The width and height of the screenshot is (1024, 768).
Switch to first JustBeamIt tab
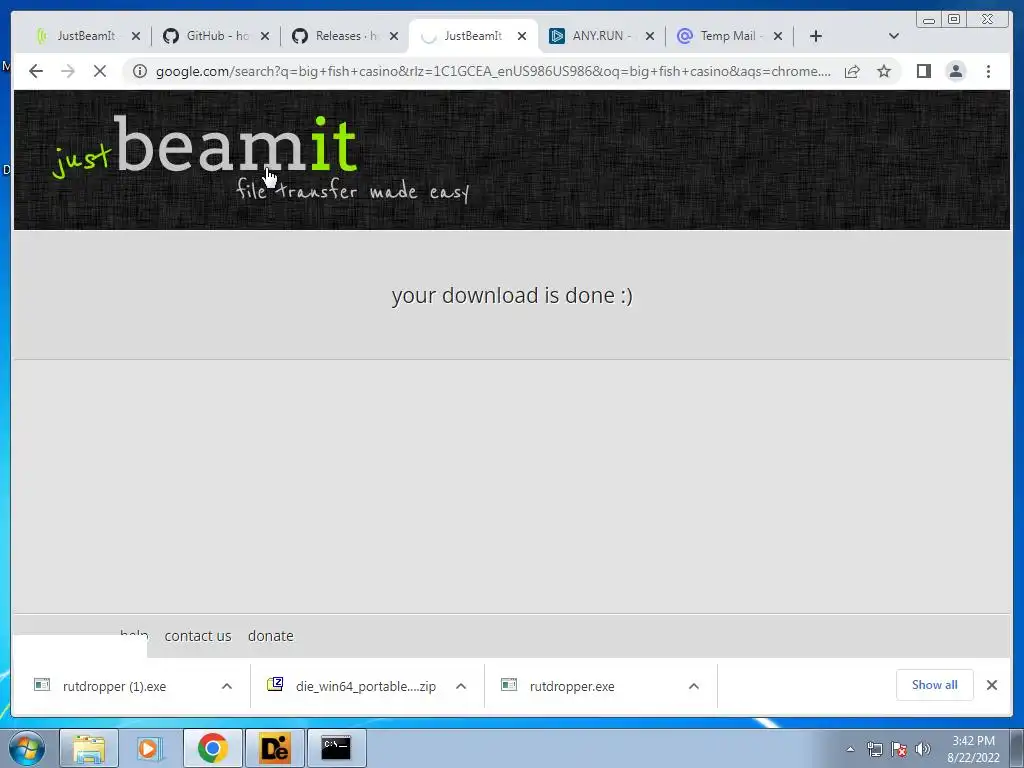click(x=76, y=36)
